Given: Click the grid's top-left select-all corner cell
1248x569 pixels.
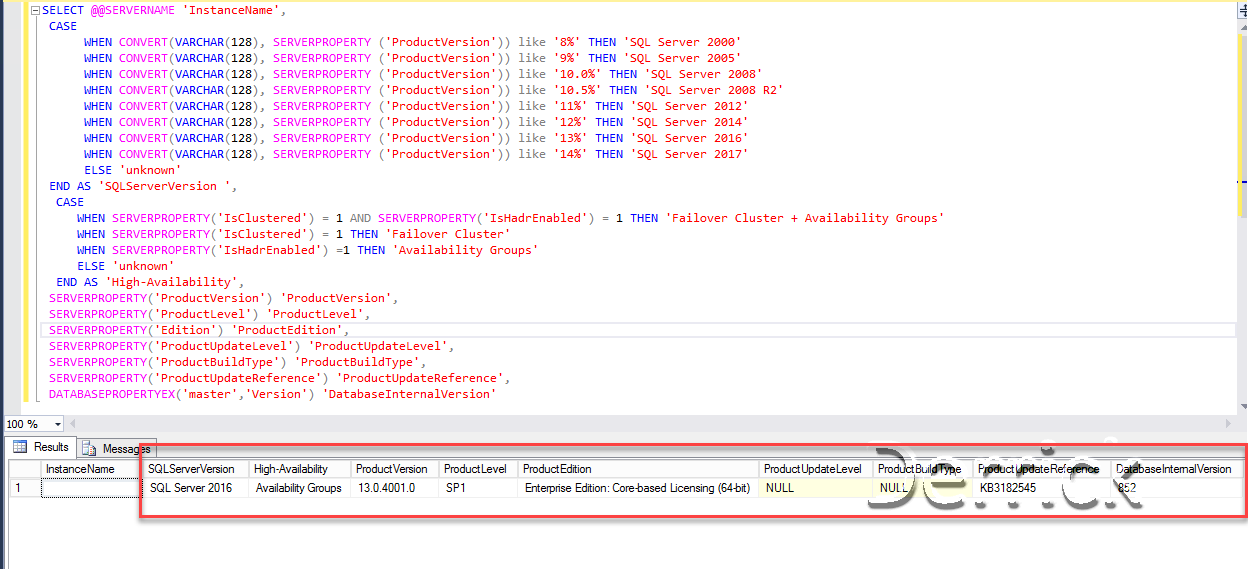Looking at the screenshot, I should [x=24, y=469].
